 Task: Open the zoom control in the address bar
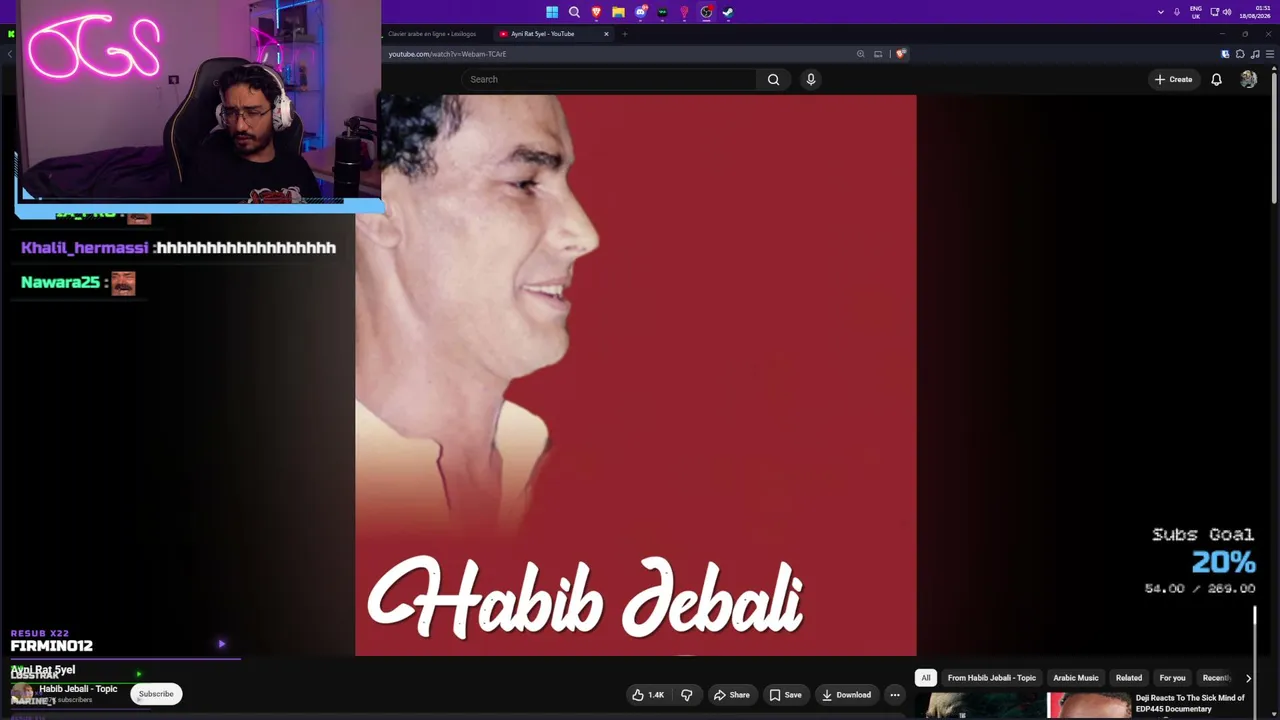point(860,54)
